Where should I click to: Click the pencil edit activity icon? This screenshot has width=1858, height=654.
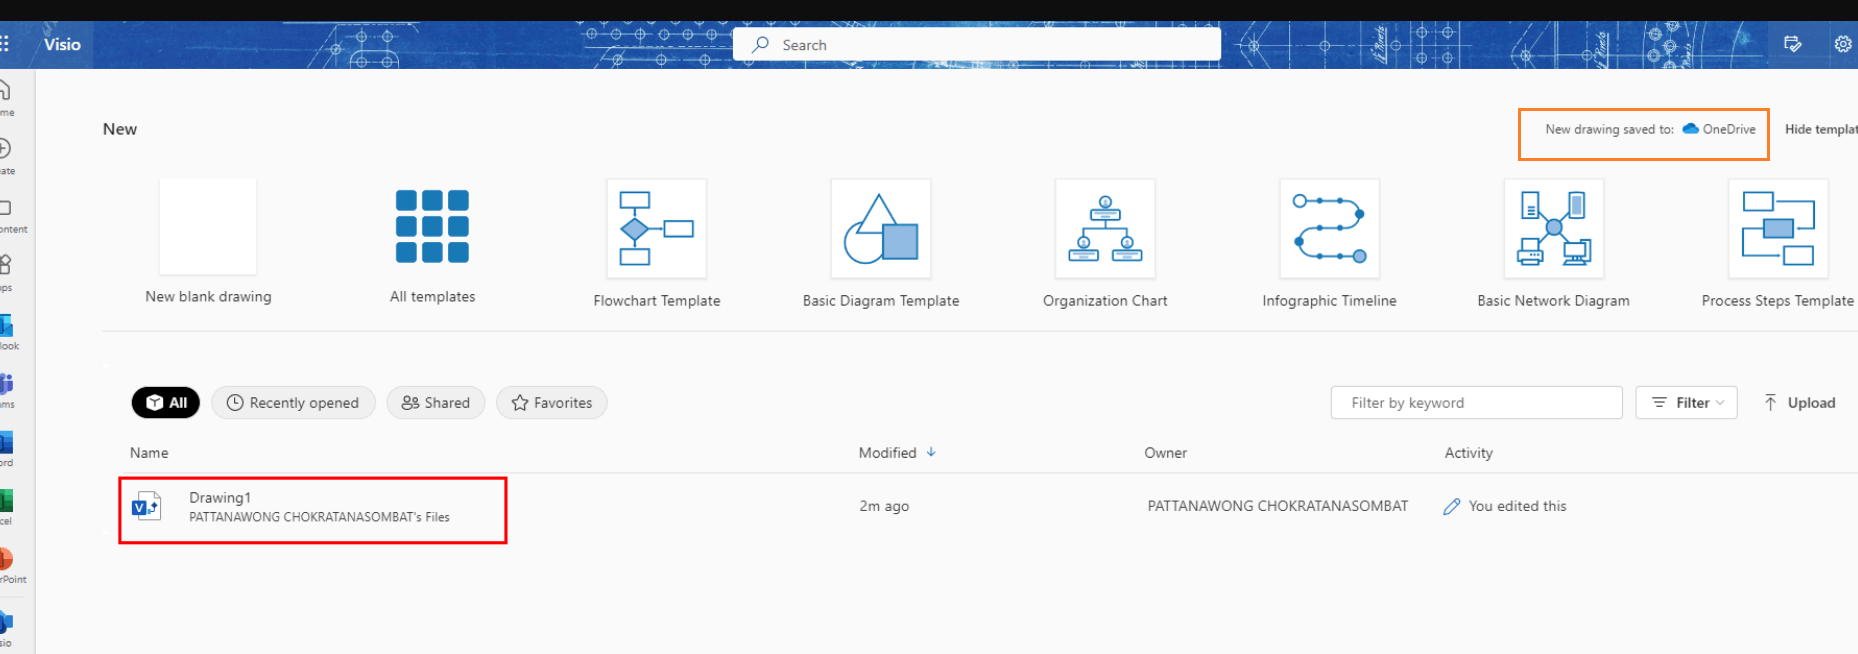click(x=1452, y=507)
